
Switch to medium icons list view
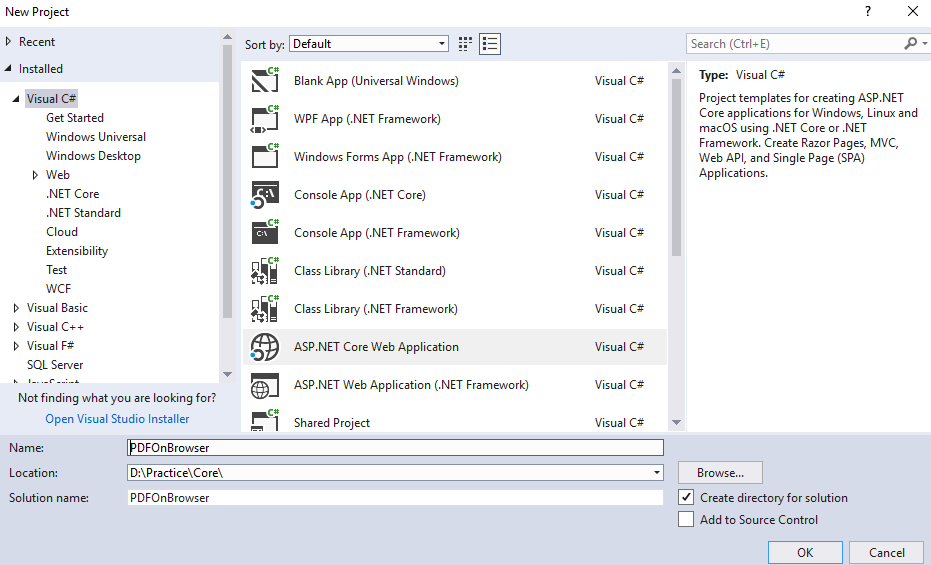[490, 44]
